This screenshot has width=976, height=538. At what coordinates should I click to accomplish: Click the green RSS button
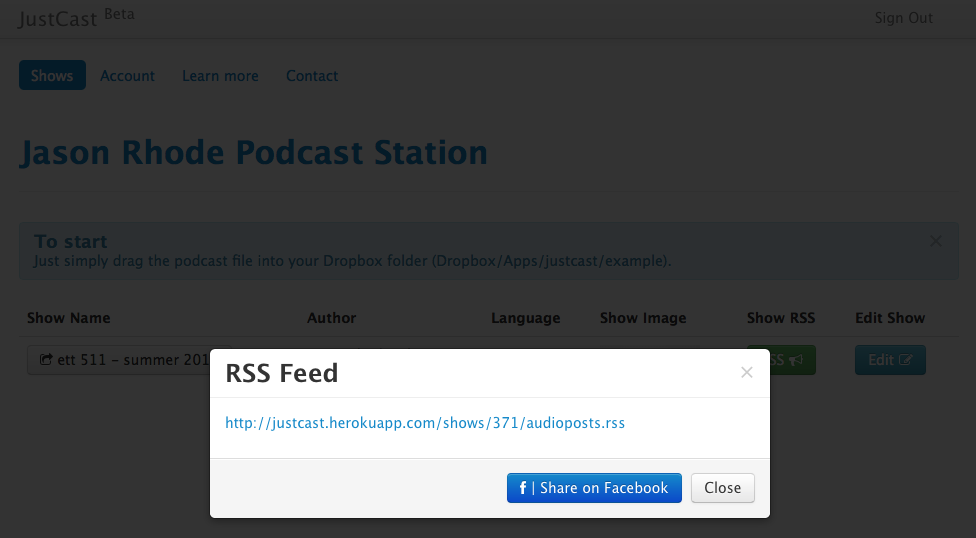(792, 360)
